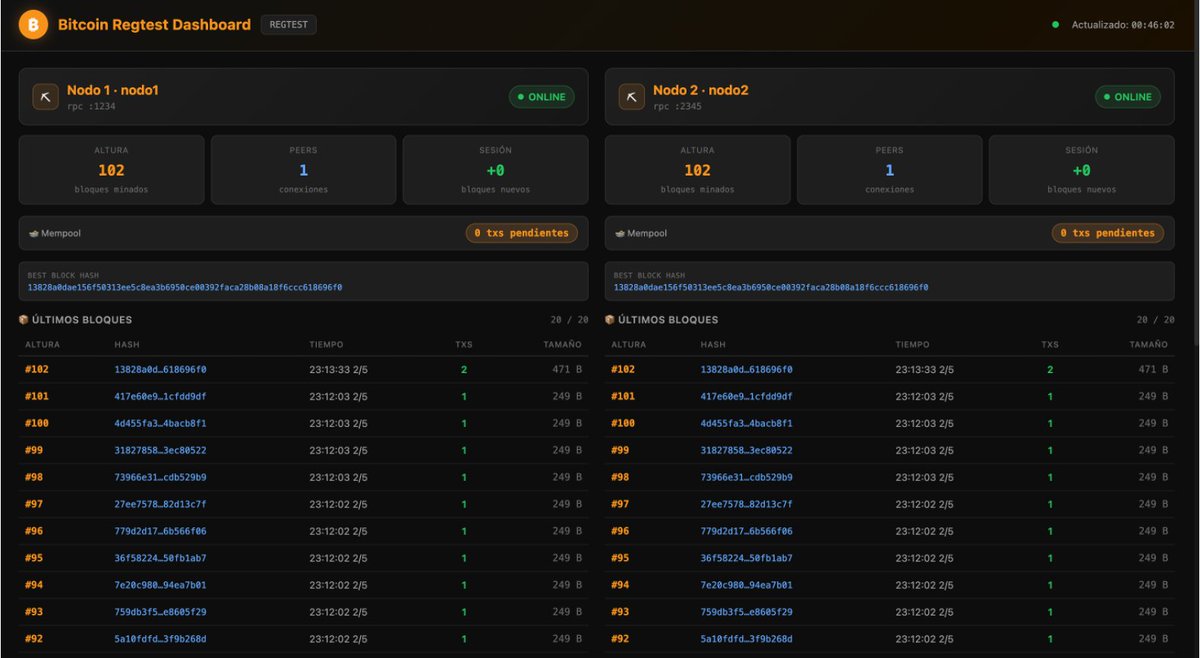Click Nodo 2 '0 txs pendientes' badge

click(1107, 233)
